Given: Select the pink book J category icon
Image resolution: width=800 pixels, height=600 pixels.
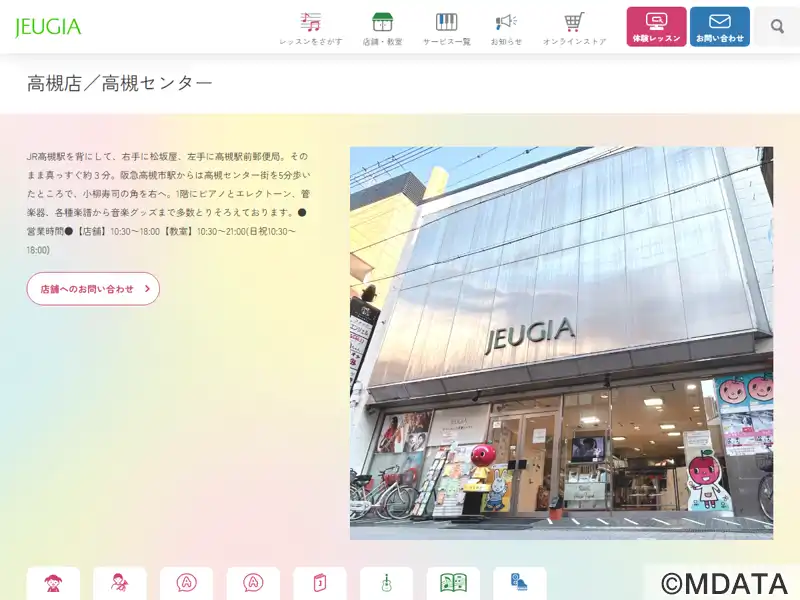Looking at the screenshot, I should (319, 583).
